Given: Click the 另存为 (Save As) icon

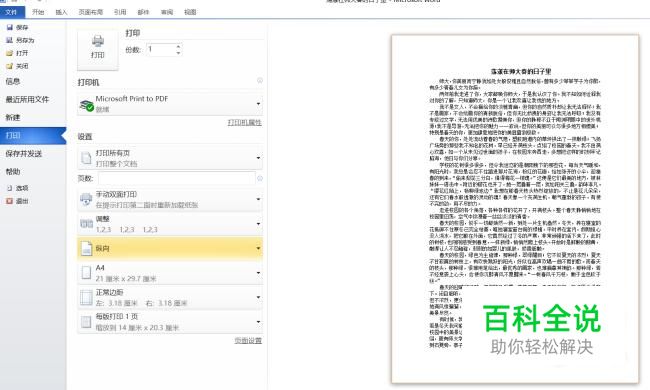Looking at the screenshot, I should (x=10, y=40).
